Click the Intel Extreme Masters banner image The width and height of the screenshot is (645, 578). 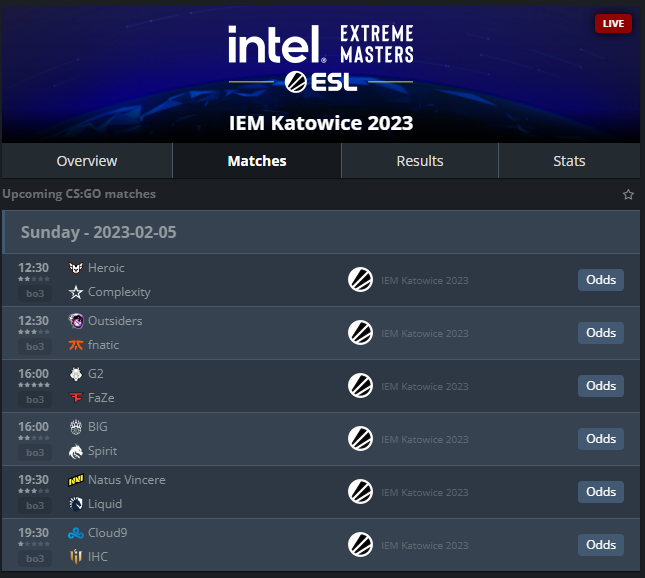321,74
